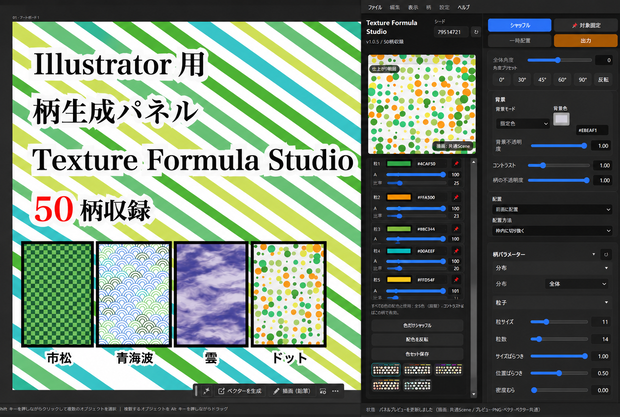Select the 90° angle preset

coord(582,79)
